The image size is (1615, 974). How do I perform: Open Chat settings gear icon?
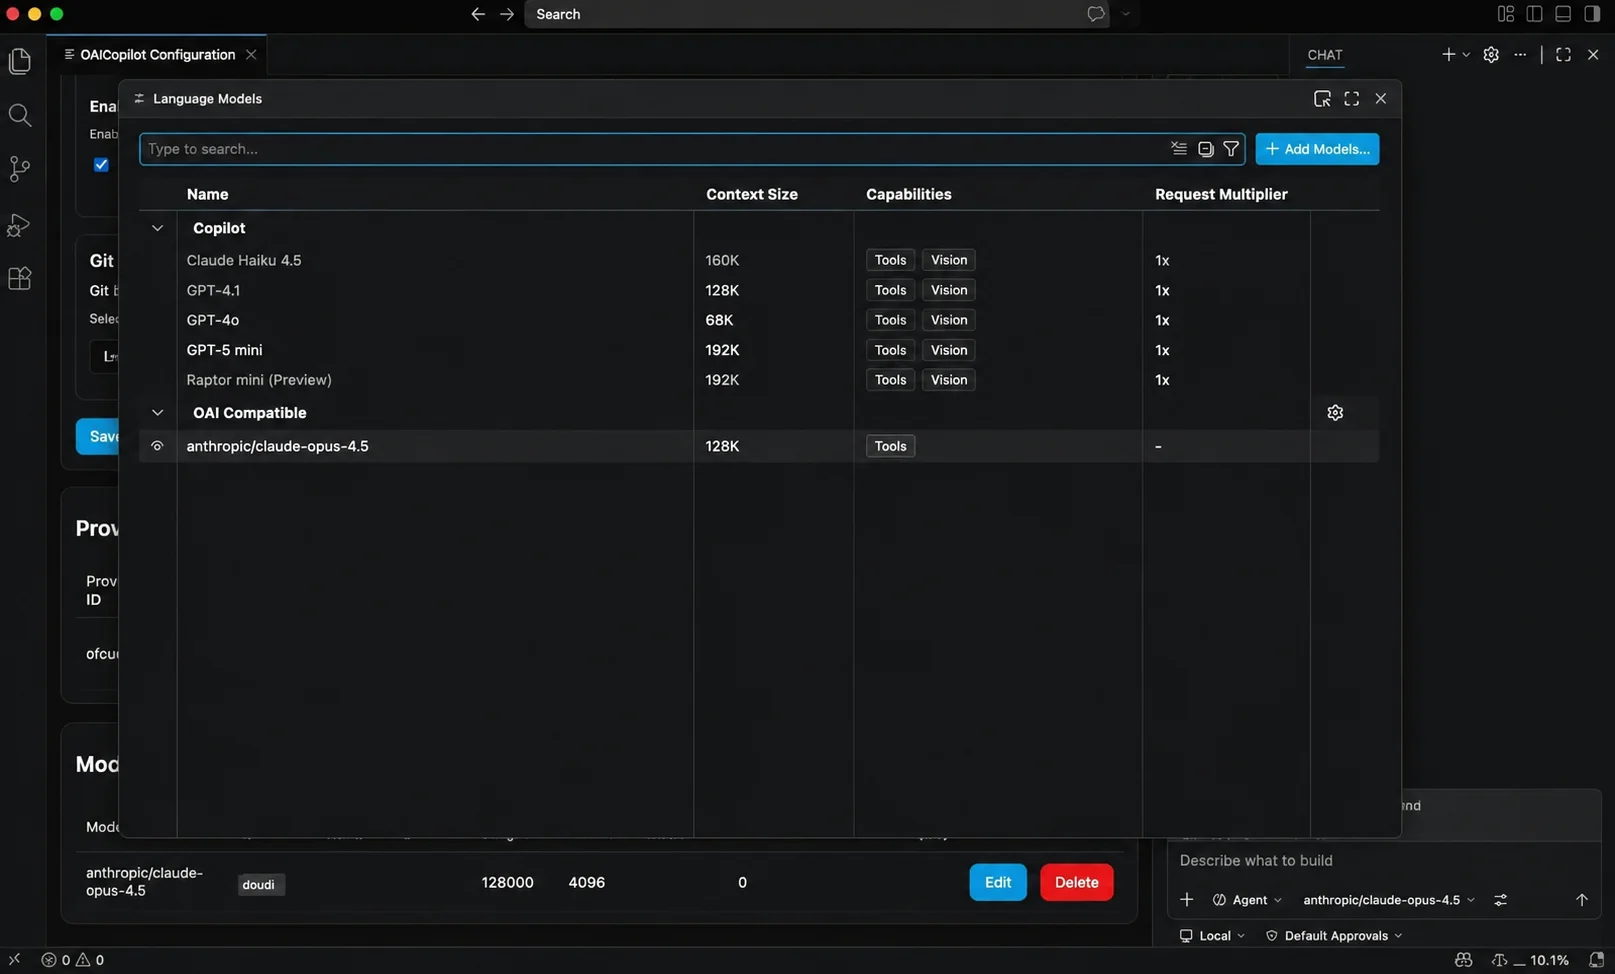tap(1491, 55)
